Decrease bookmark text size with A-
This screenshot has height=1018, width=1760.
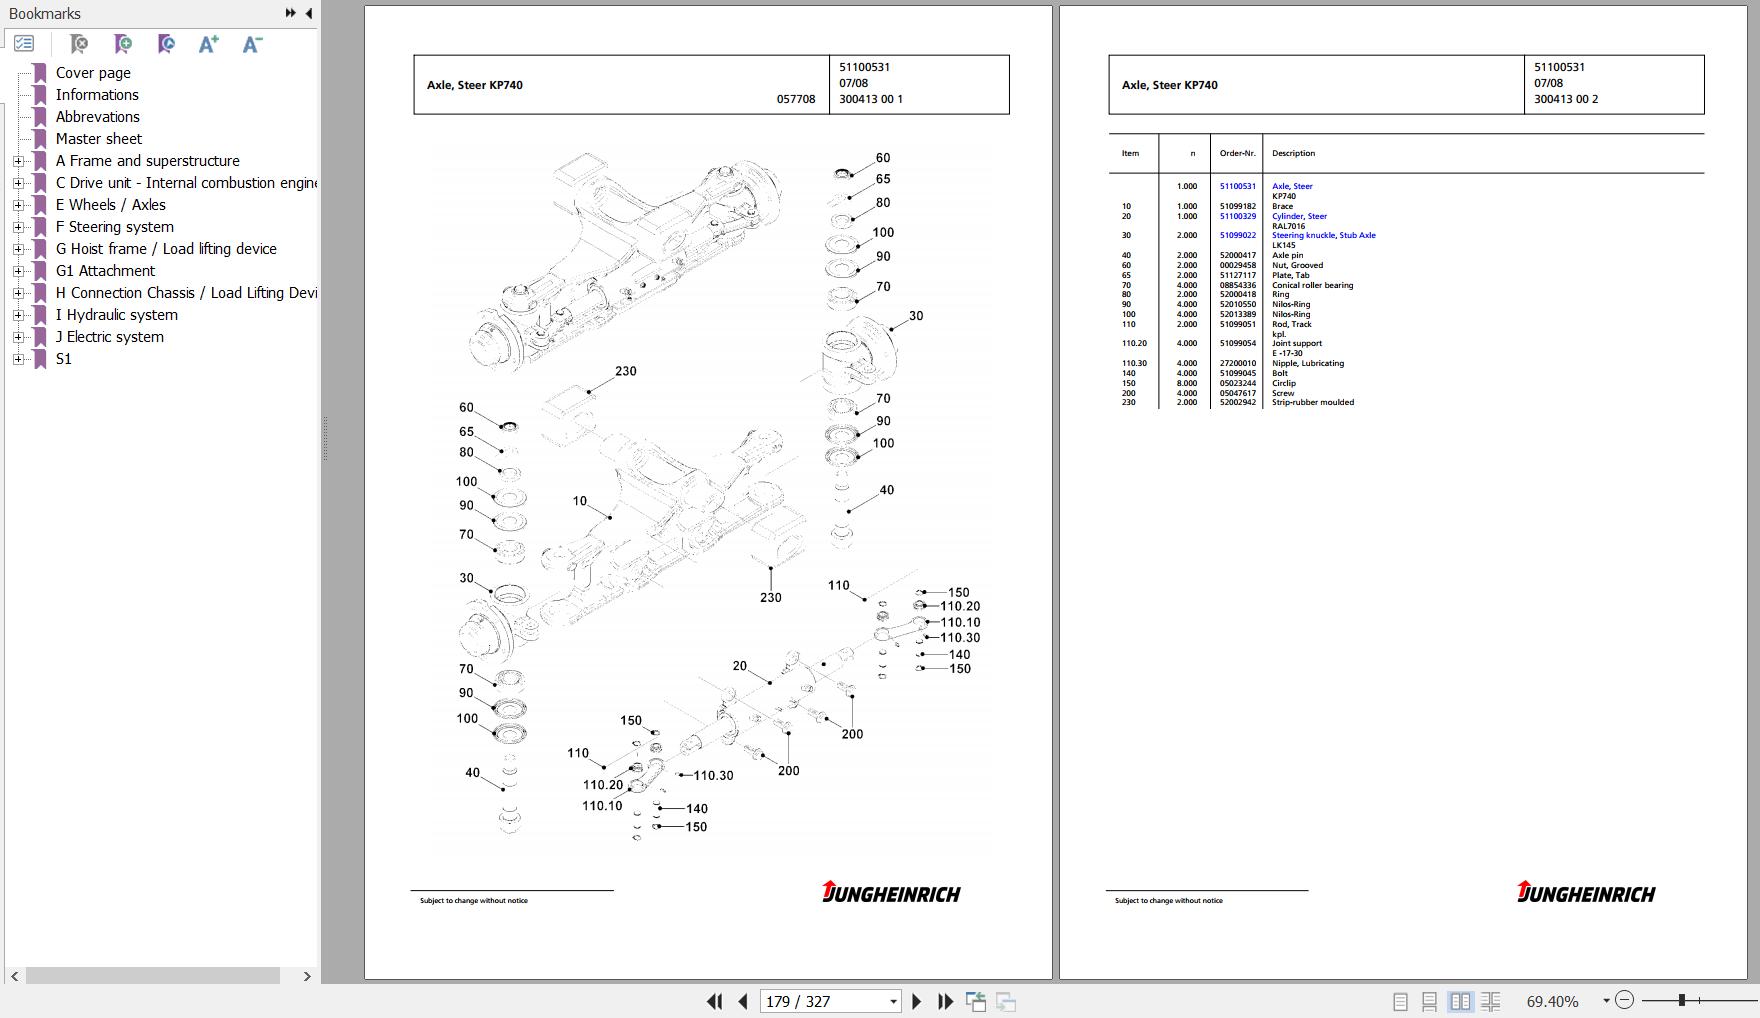[252, 44]
